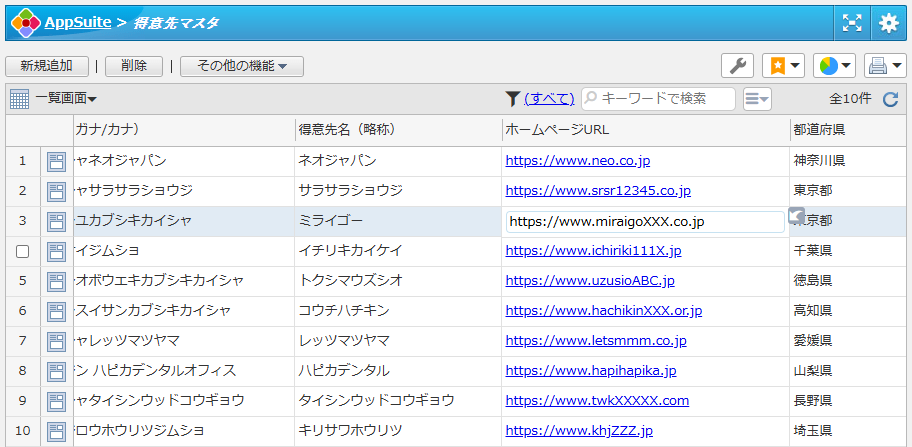Open the https://www.neo.co.jp link
The image size is (912, 447).
pyautogui.click(x=578, y=160)
